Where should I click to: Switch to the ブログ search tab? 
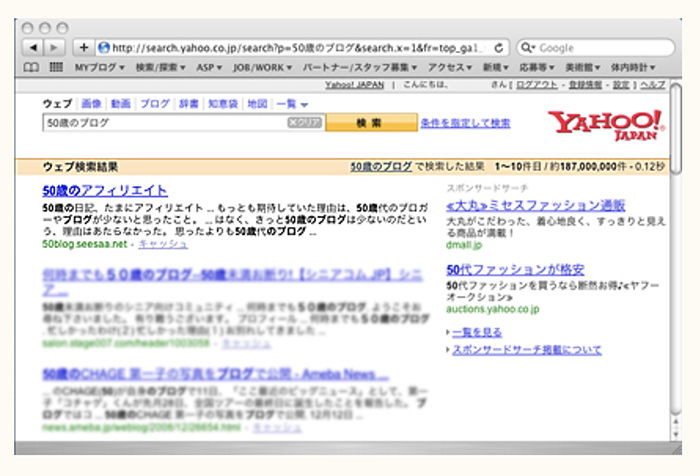[x=154, y=104]
